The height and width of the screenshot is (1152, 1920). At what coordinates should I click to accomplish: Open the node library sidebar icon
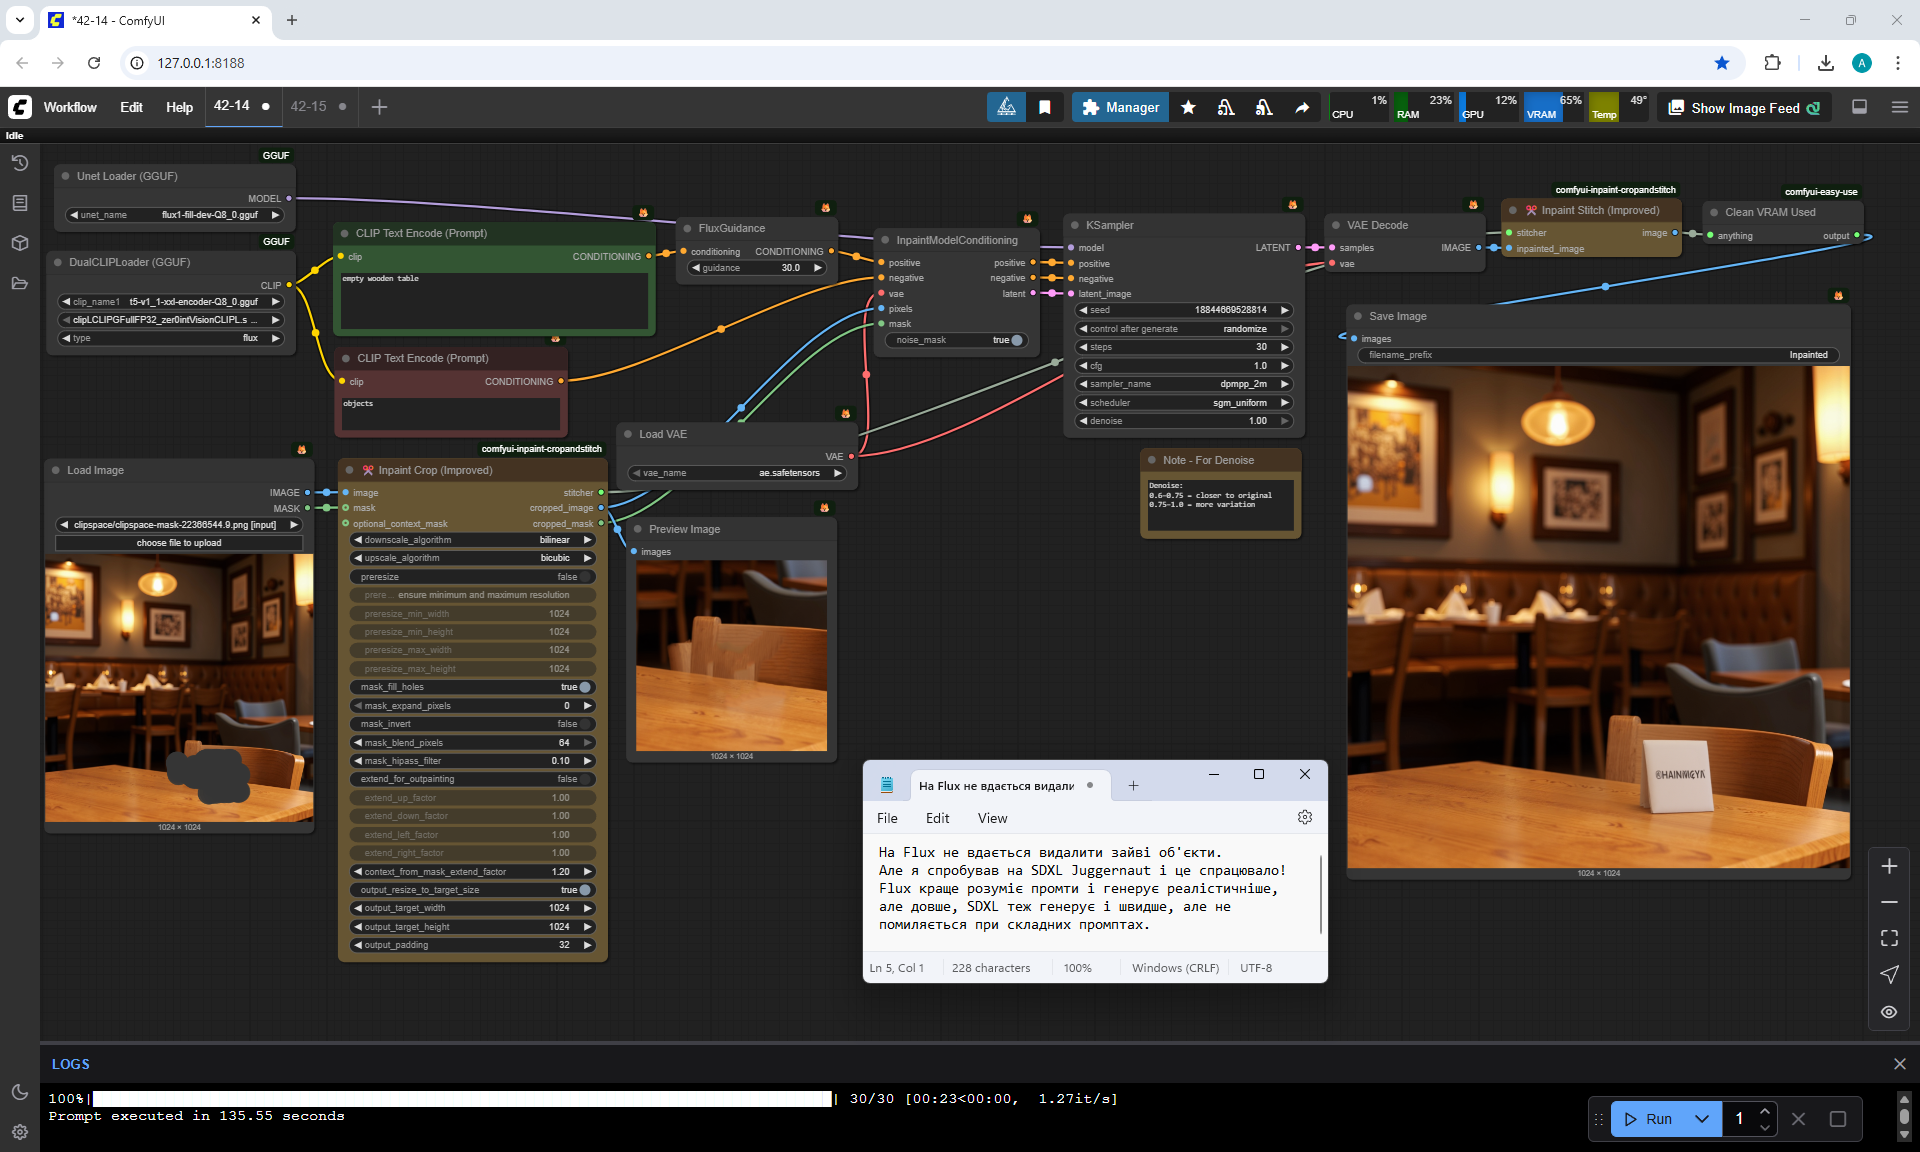[19, 203]
